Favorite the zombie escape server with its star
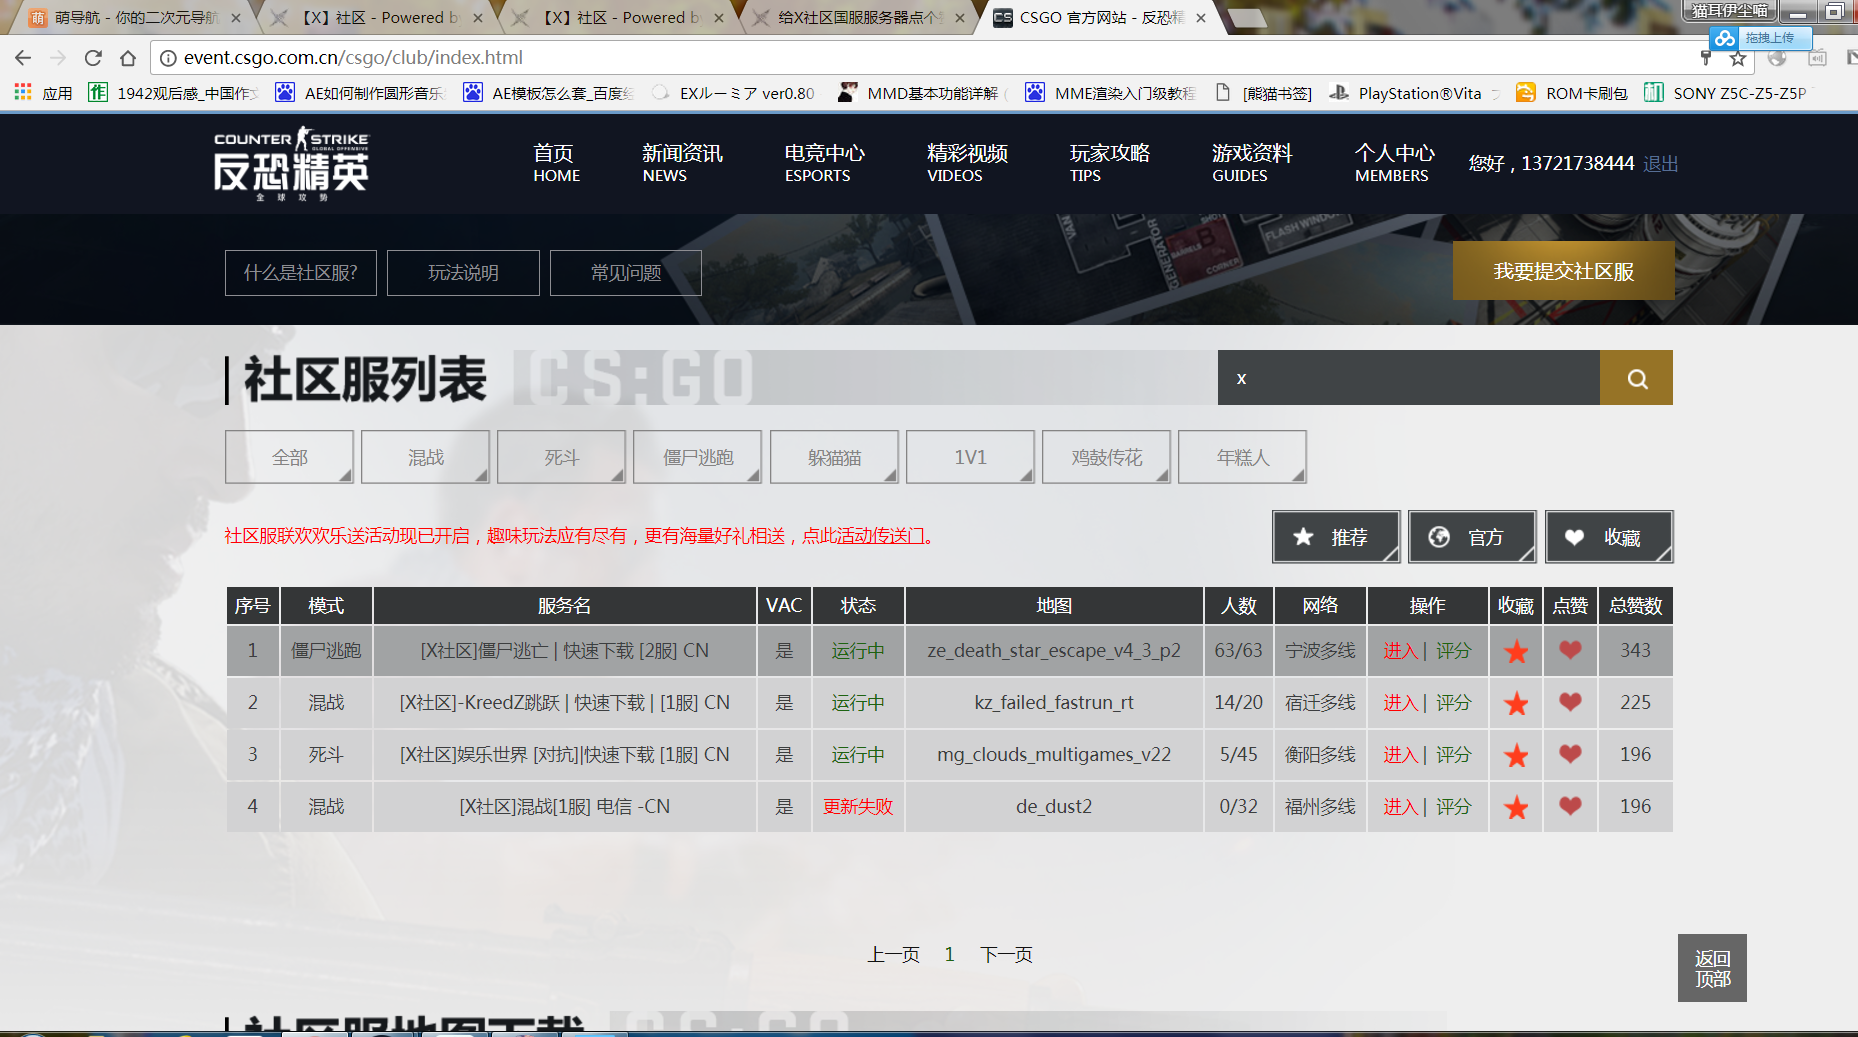 pyautogui.click(x=1515, y=651)
